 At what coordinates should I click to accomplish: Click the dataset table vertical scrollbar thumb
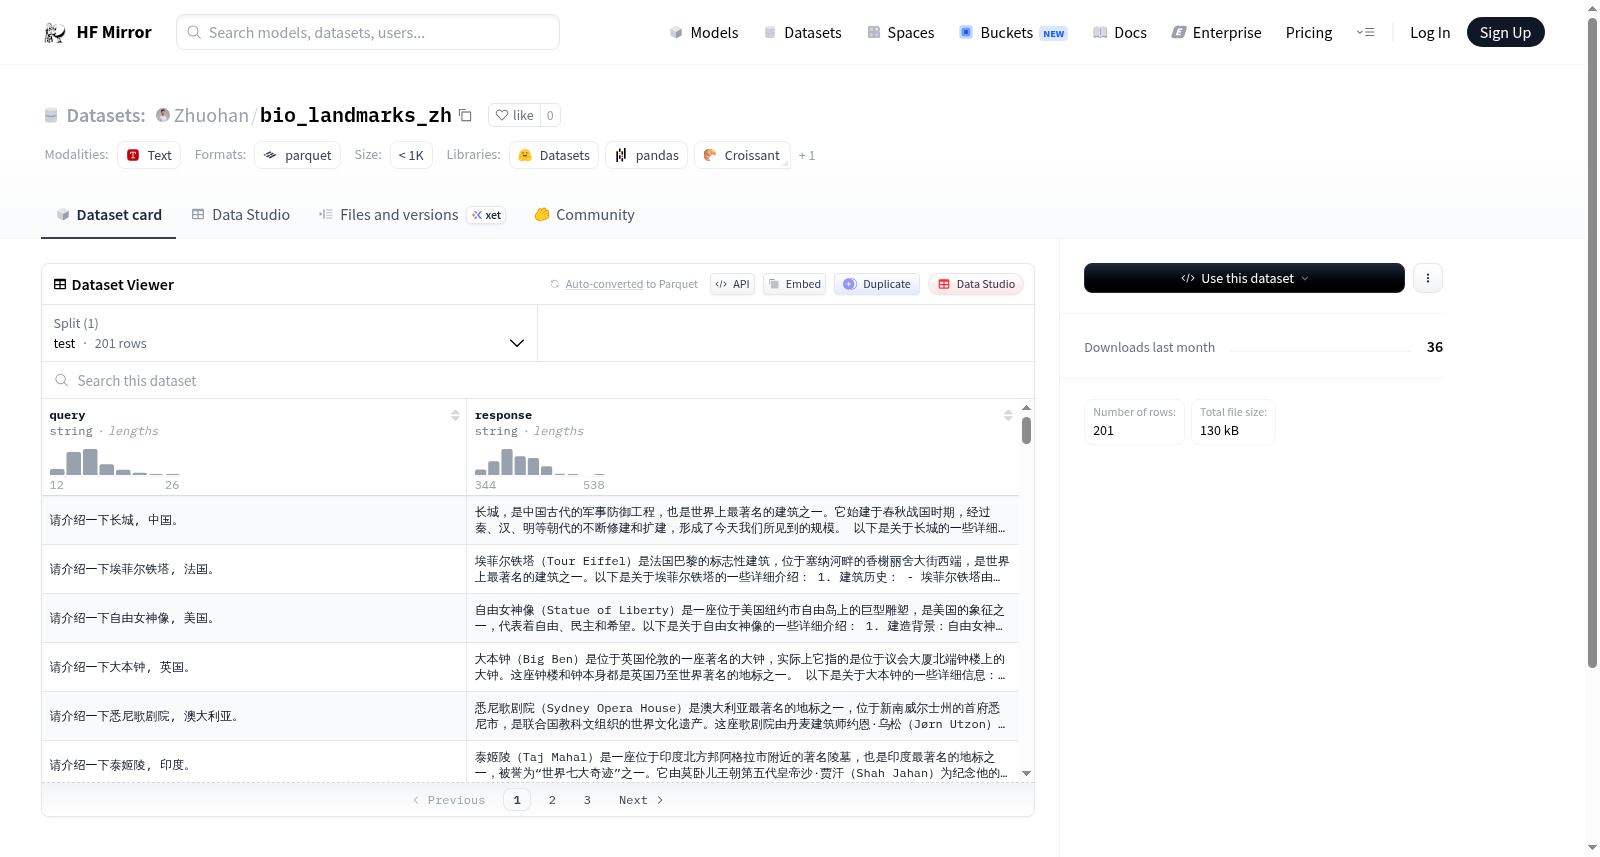coord(1026,430)
